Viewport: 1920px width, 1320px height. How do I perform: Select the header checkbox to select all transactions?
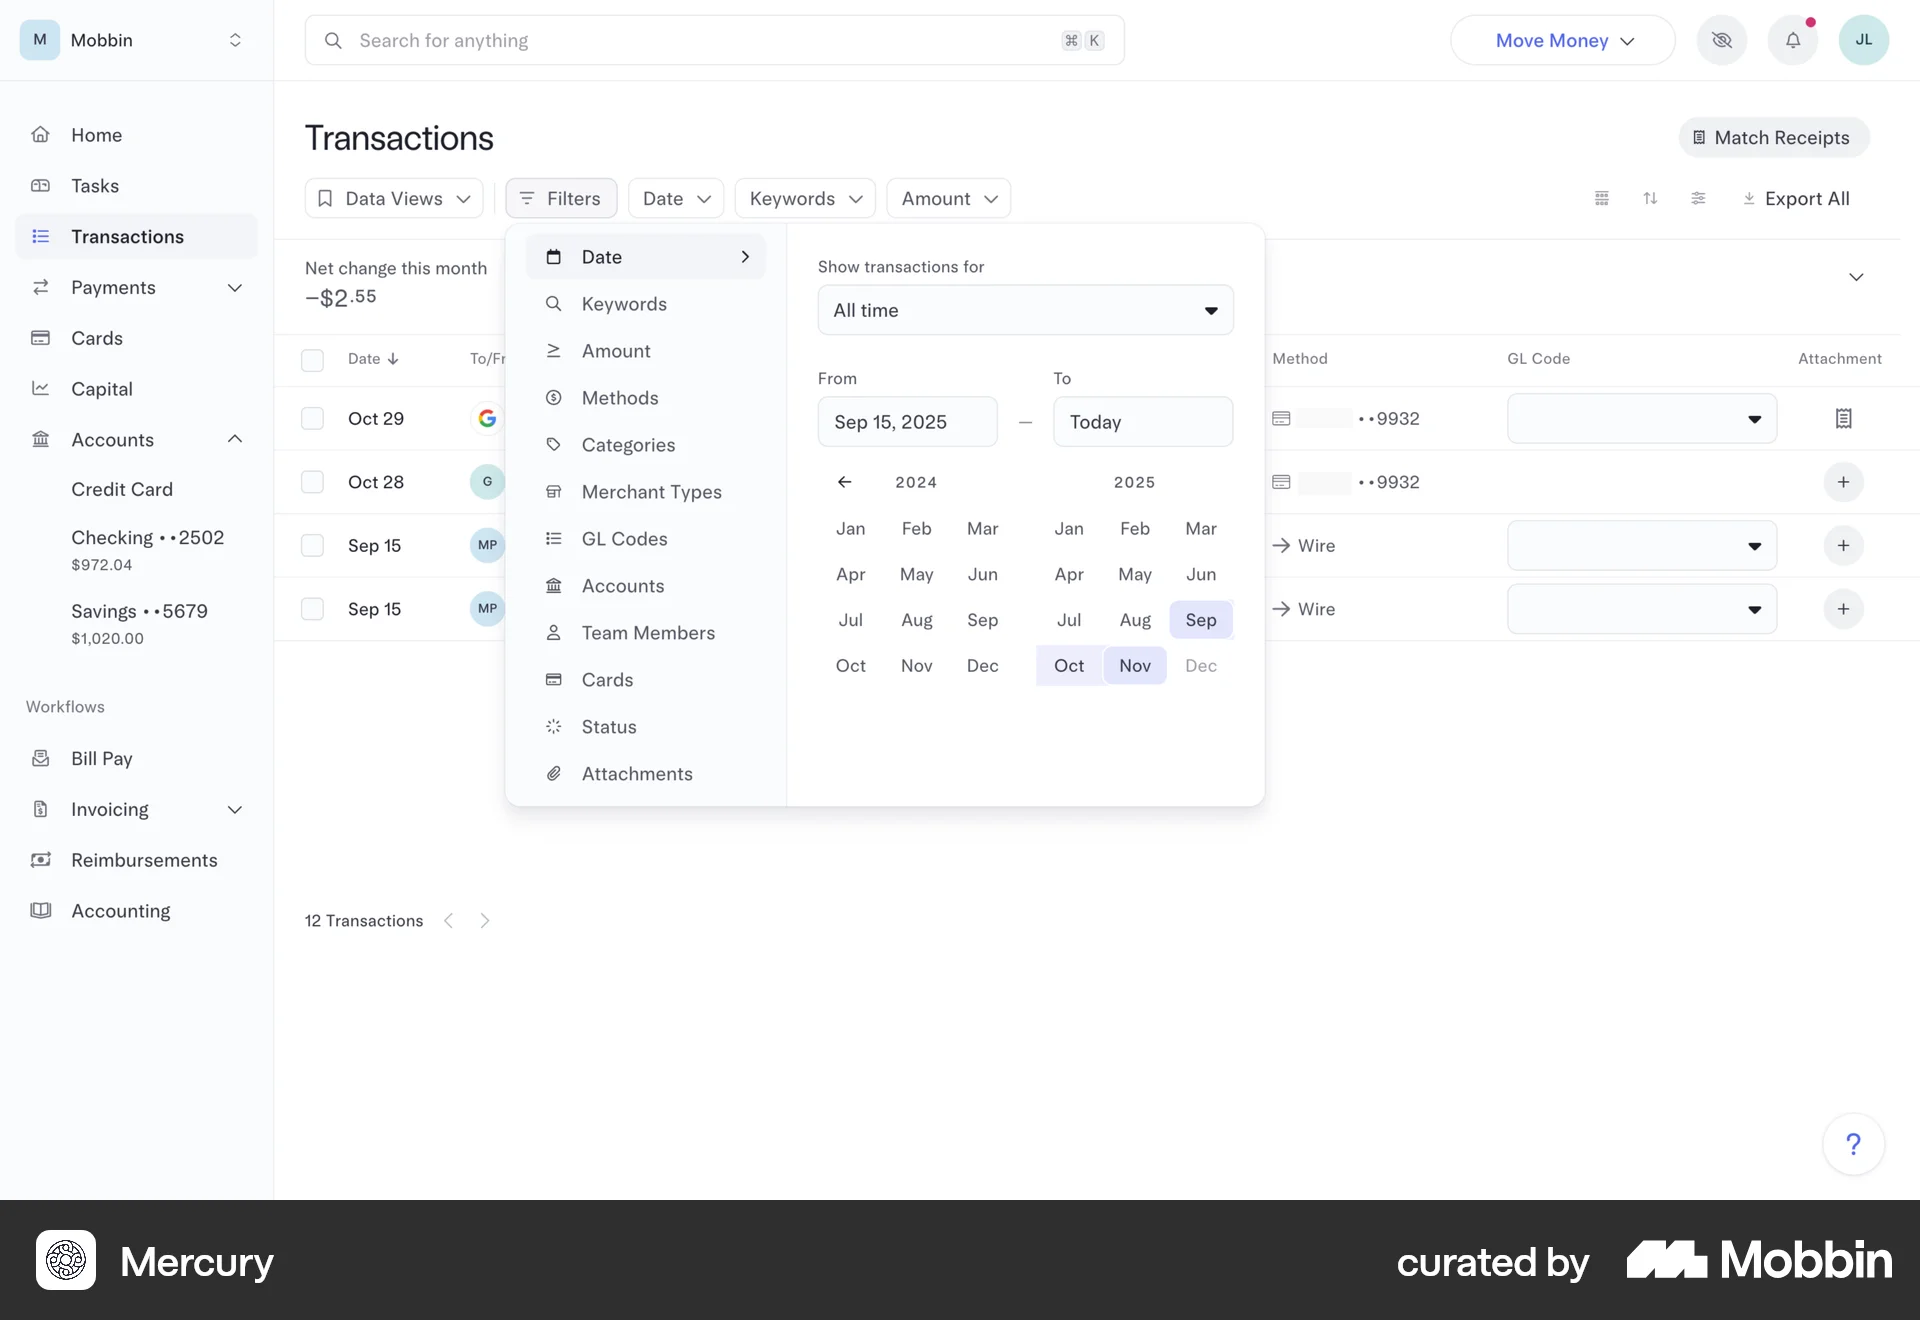[x=312, y=360]
